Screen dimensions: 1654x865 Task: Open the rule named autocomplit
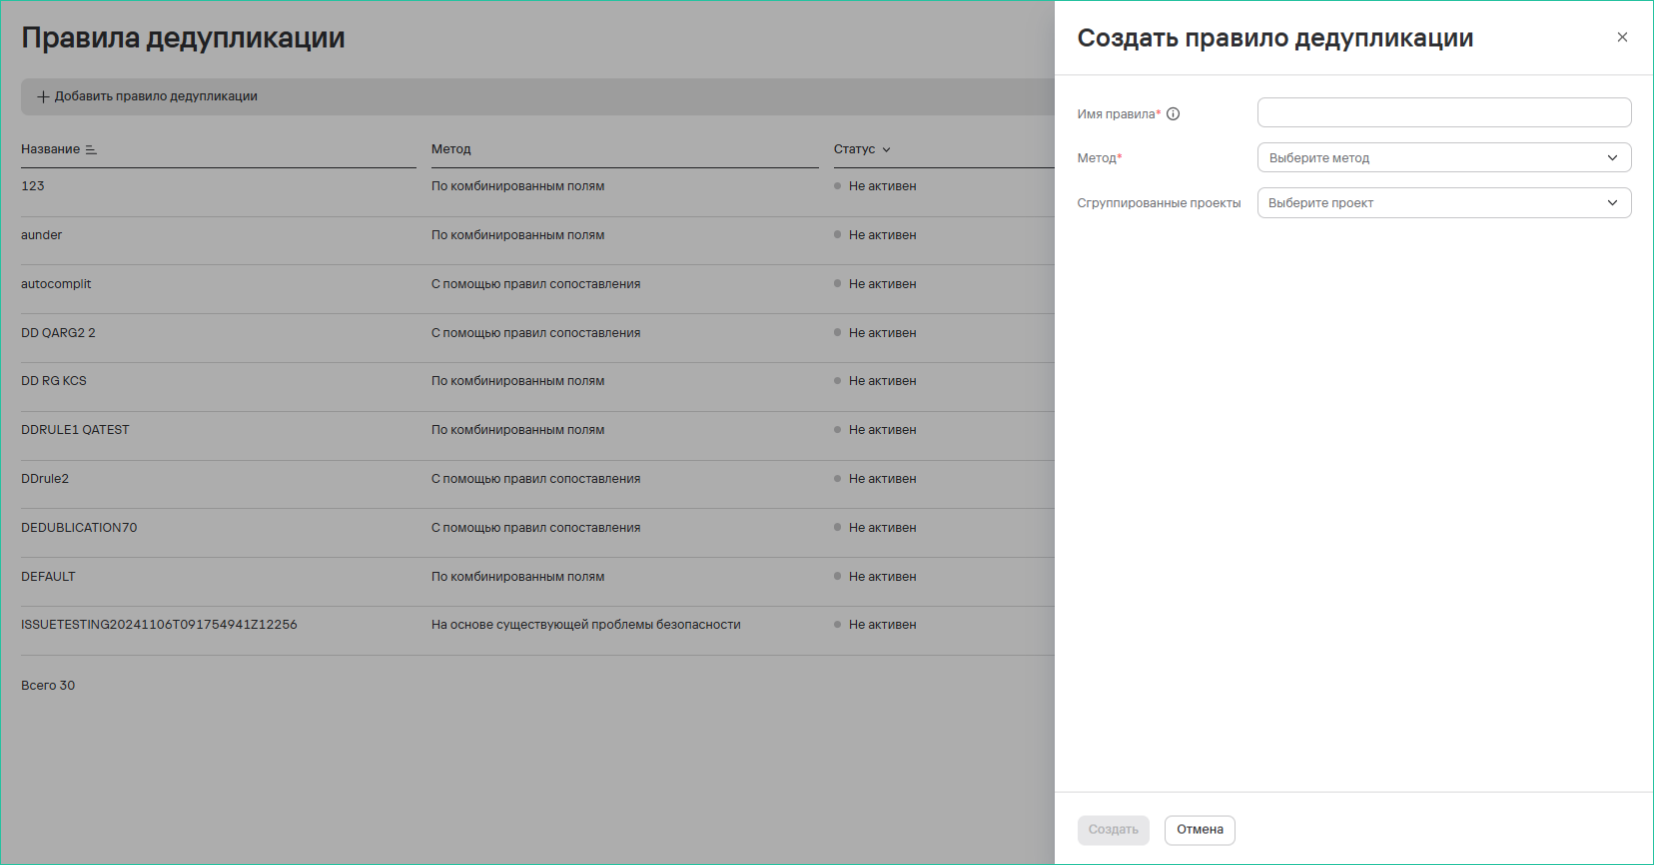tap(56, 284)
